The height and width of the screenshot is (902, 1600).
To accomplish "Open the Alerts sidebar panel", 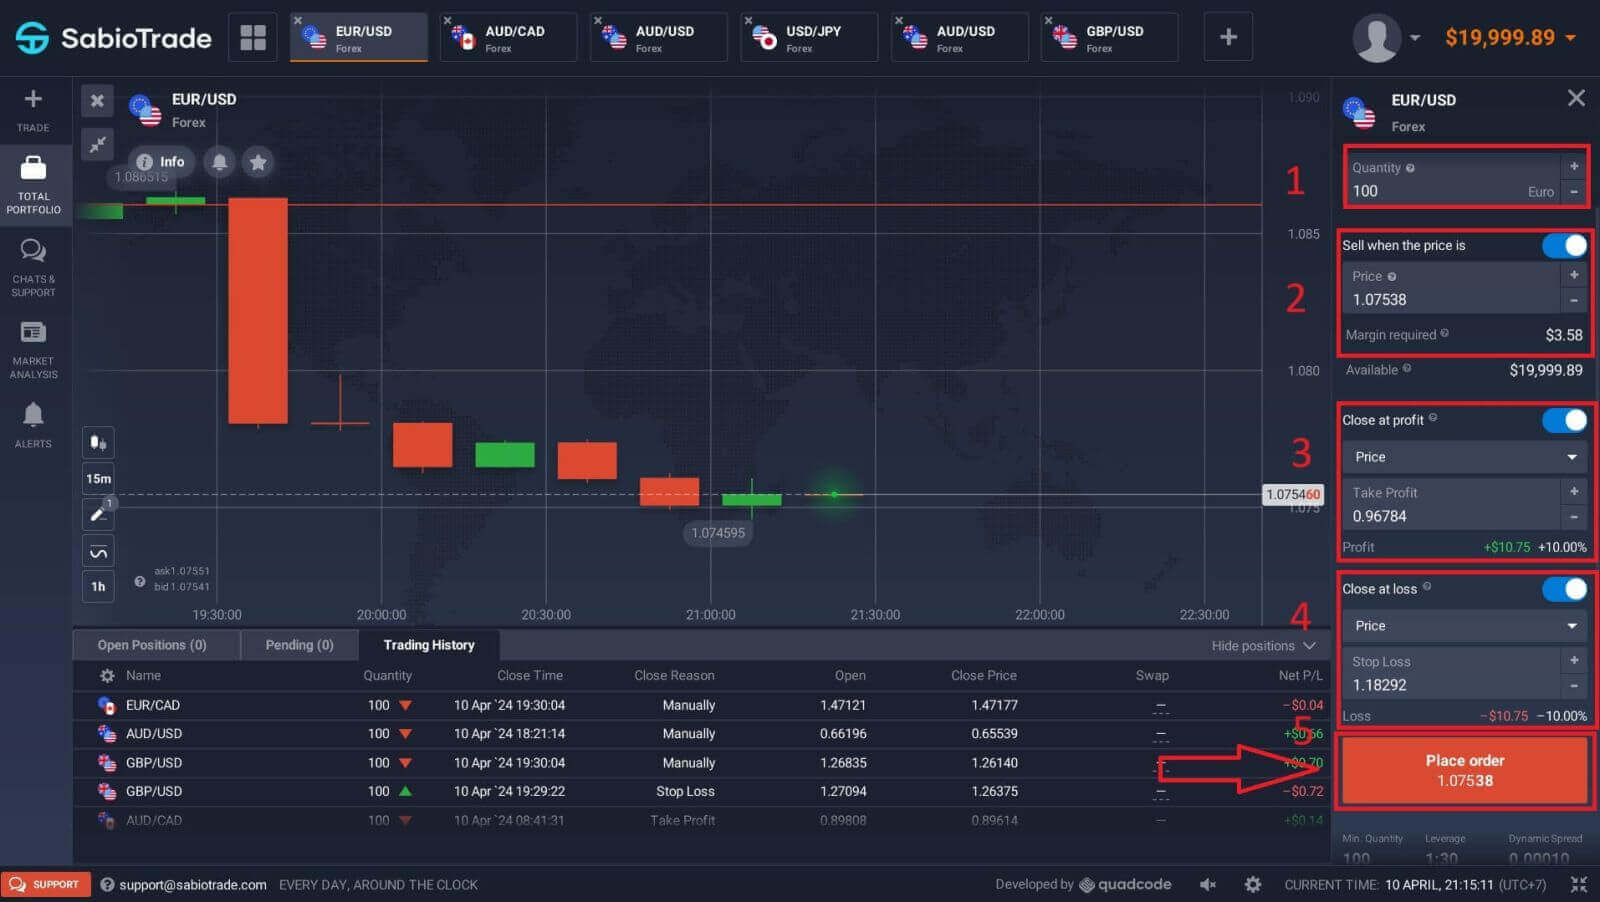I will tap(33, 420).
